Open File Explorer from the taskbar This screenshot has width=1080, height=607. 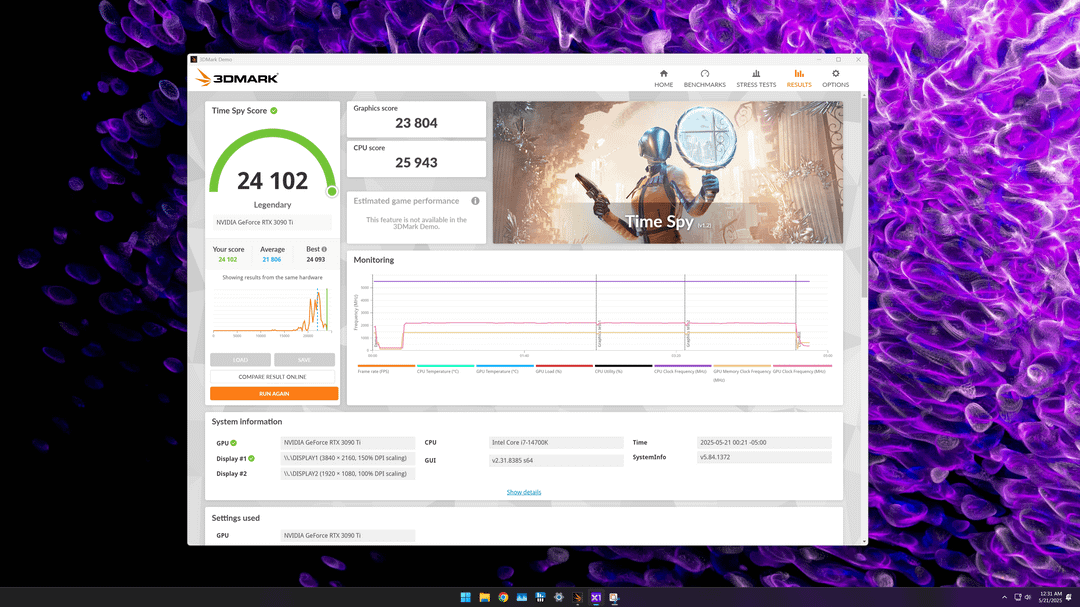[x=484, y=597]
